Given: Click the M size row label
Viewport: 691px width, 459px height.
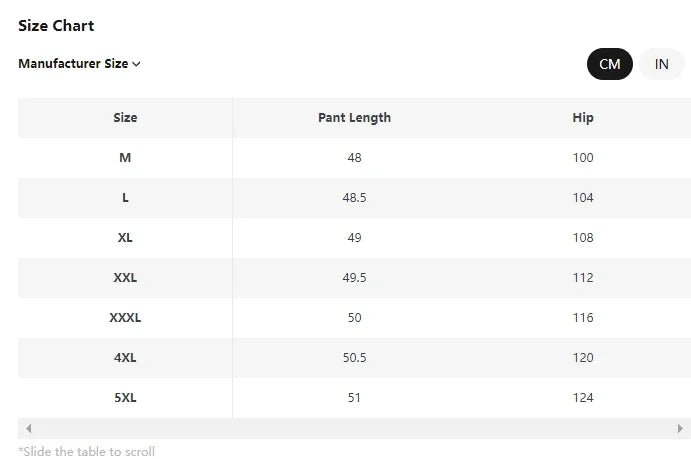Looking at the screenshot, I should click(125, 158).
